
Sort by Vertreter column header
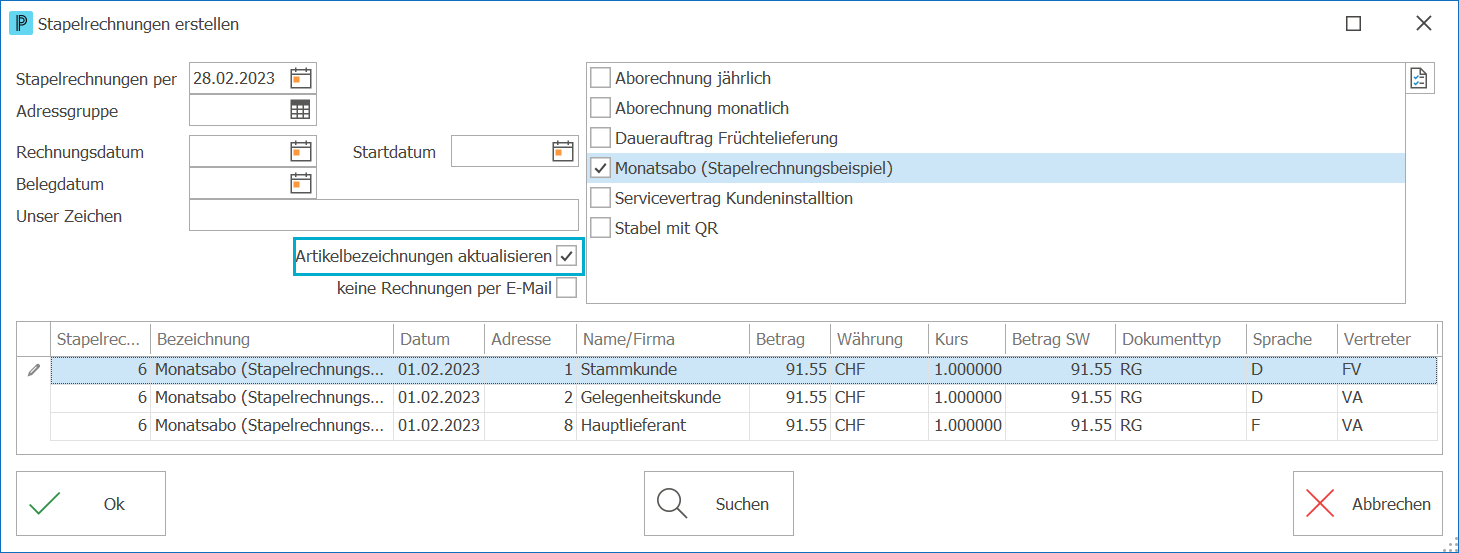coord(1387,339)
